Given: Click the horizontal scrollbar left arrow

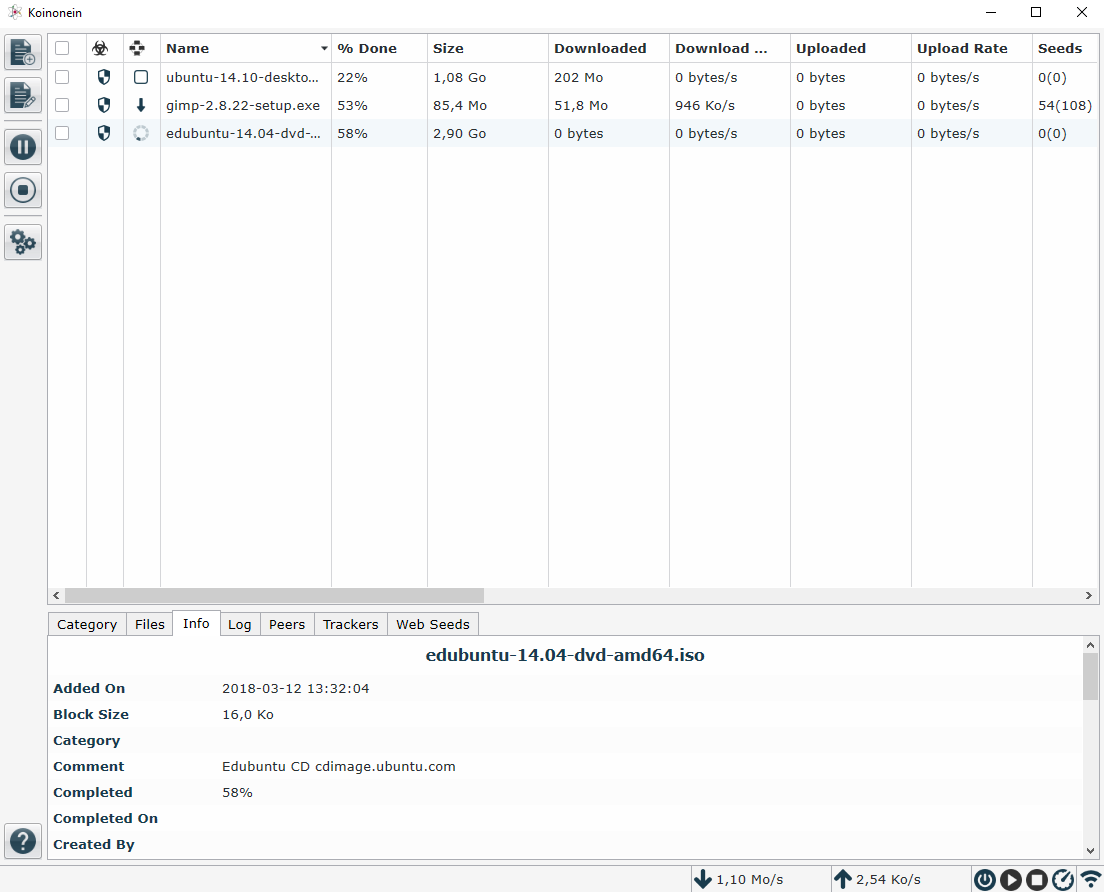Looking at the screenshot, I should click(x=56, y=596).
